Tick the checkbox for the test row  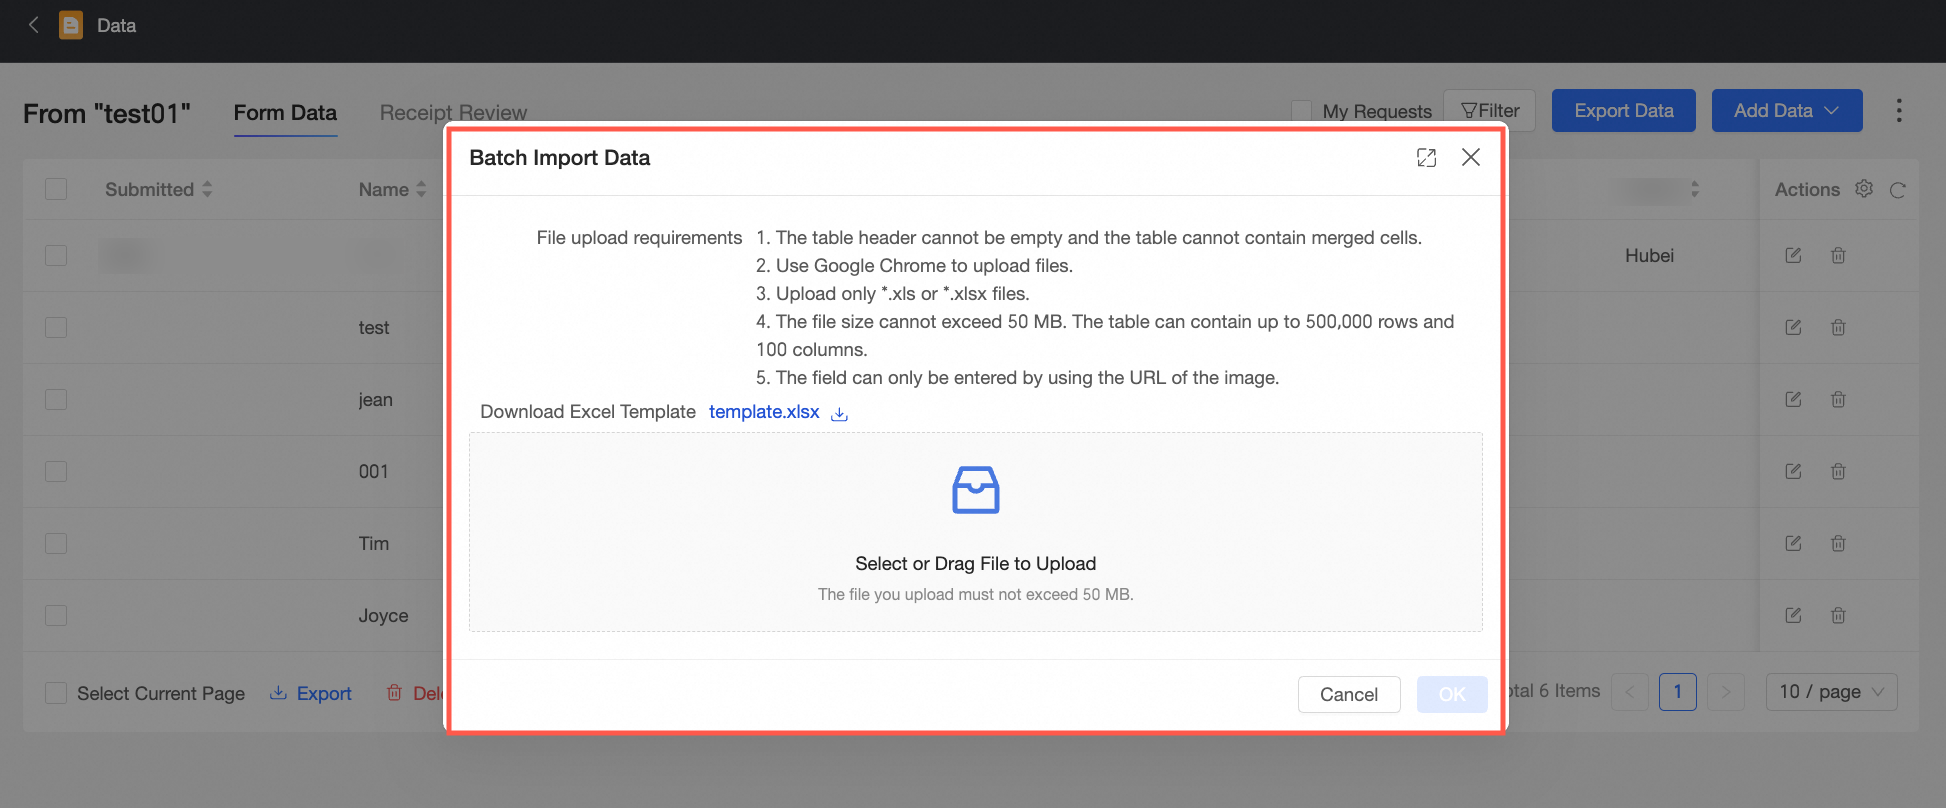click(56, 328)
